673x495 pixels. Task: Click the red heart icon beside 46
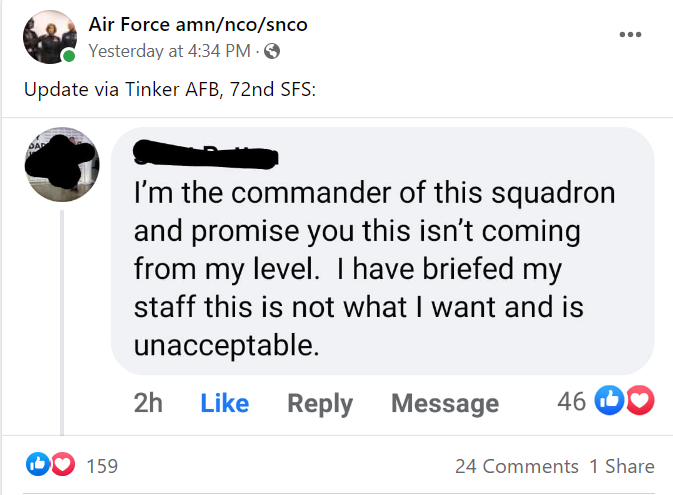(x=637, y=399)
